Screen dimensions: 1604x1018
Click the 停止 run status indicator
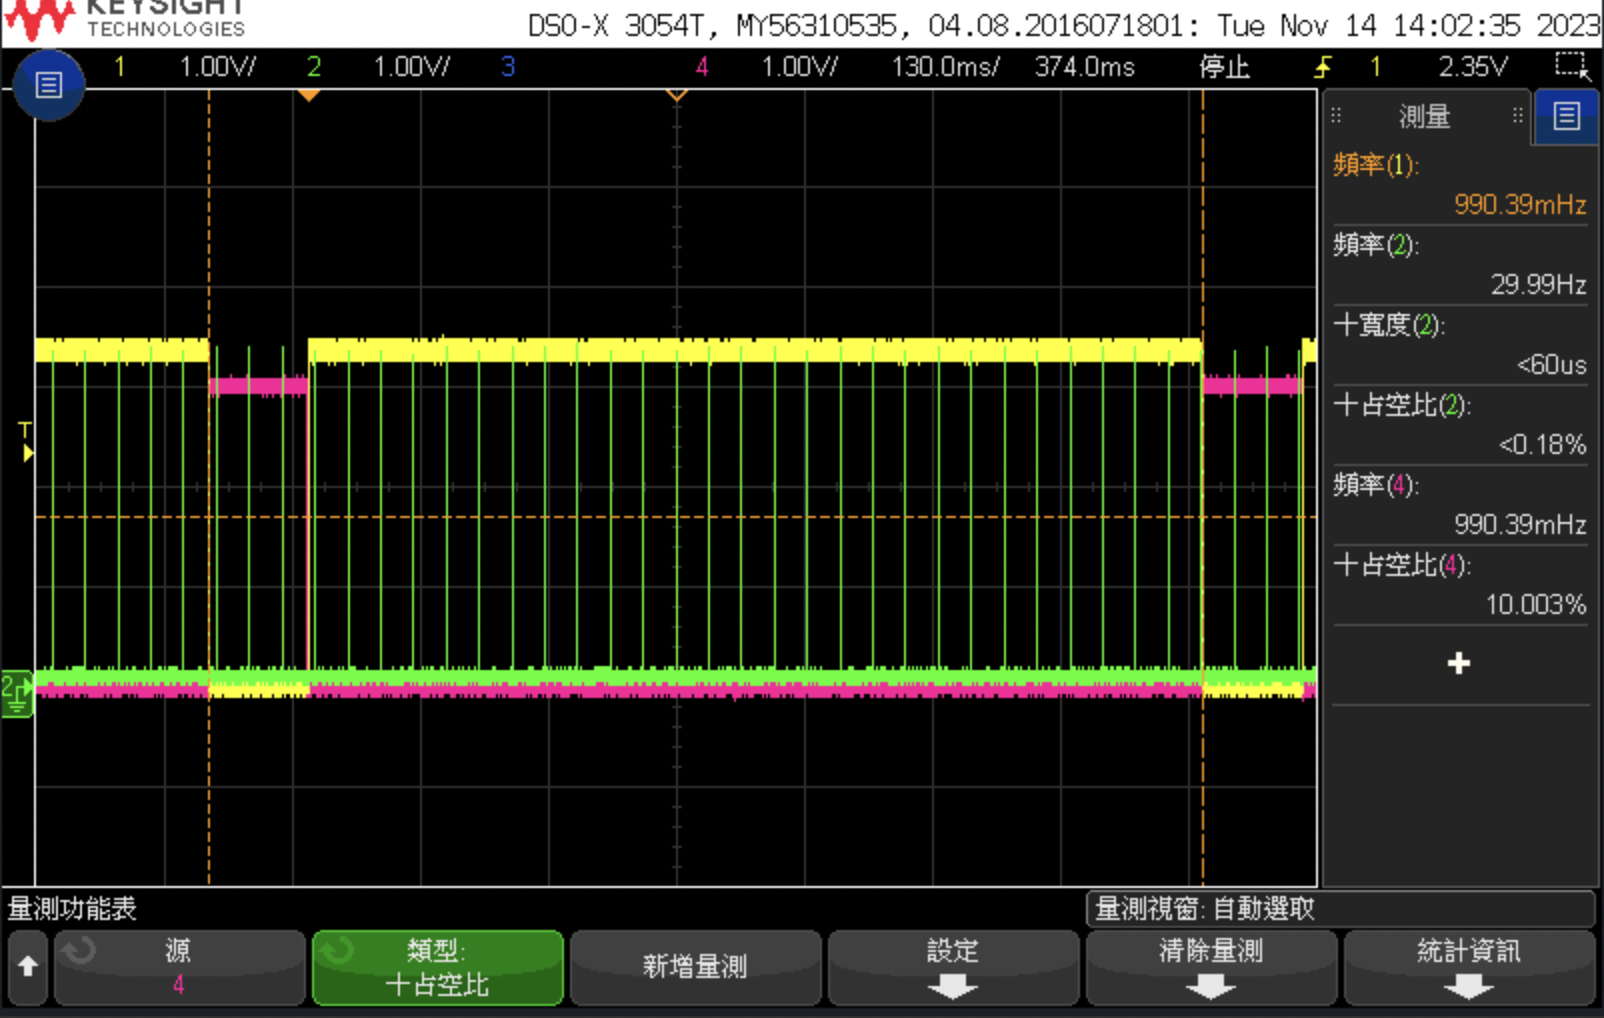1224,67
